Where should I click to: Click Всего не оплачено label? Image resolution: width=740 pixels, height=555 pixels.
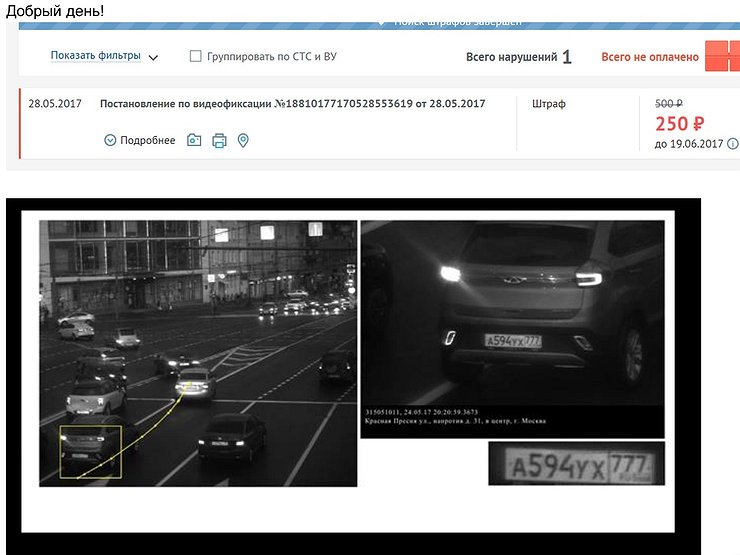650,57
